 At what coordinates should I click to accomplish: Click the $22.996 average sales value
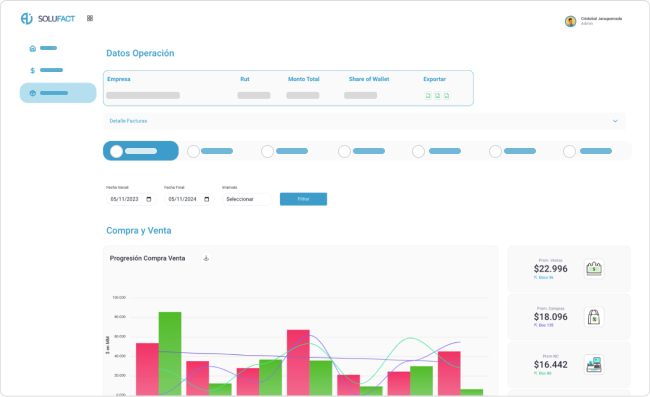coord(551,269)
